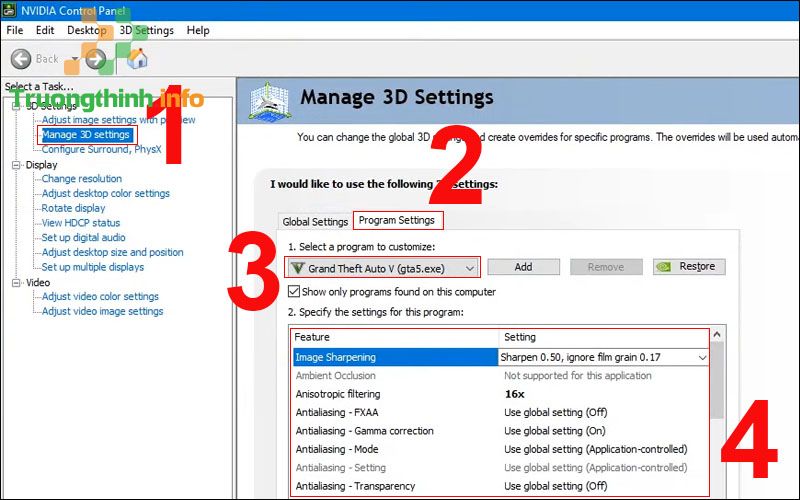The image size is (800, 500).
Task: Open the Desktop menu
Action: [87, 31]
